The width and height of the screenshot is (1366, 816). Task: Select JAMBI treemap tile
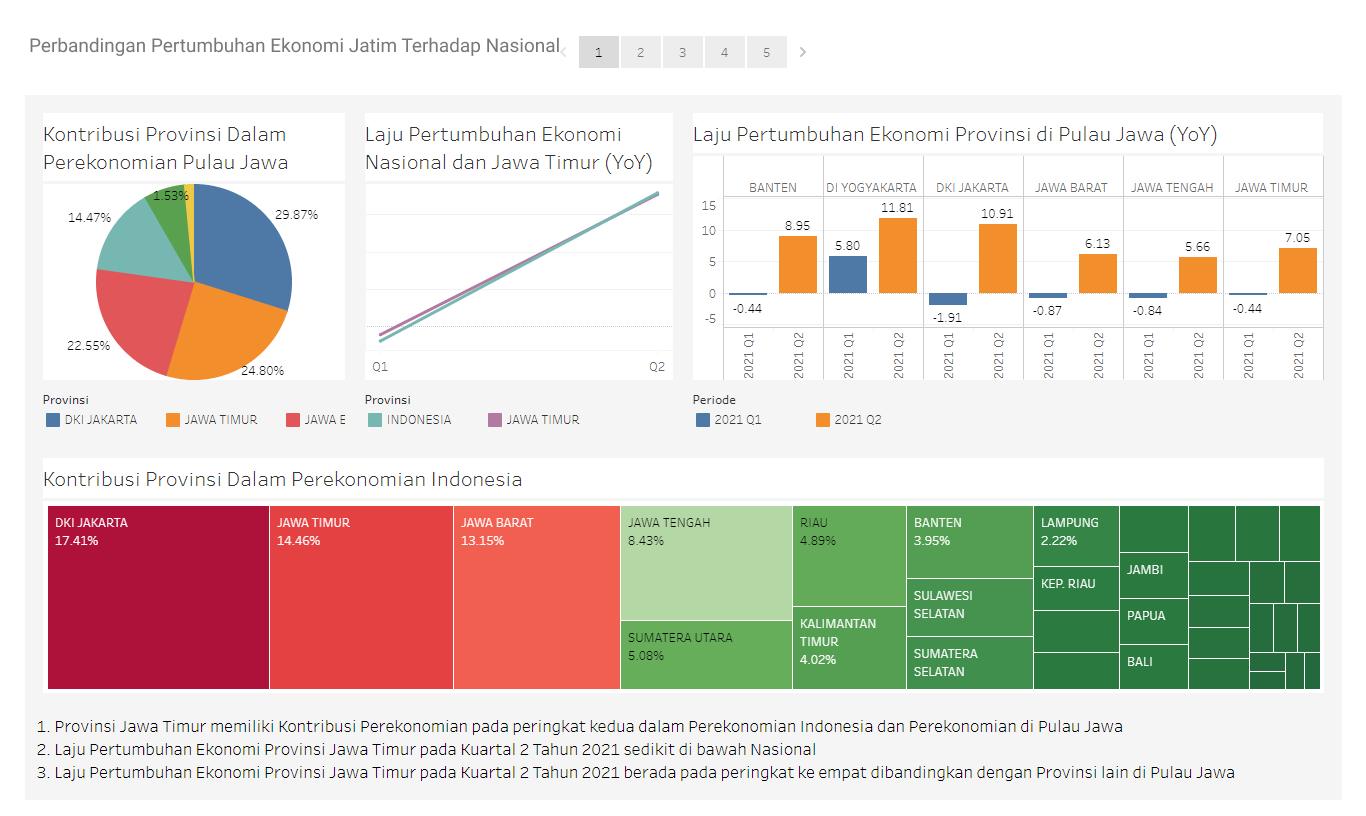[x=1154, y=575]
